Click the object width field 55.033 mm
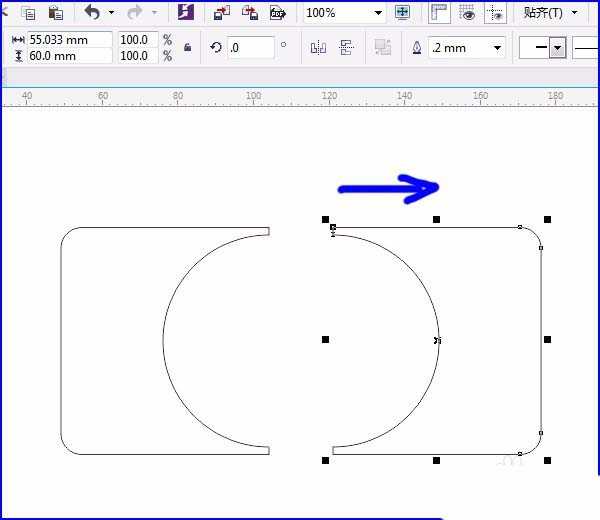The width and height of the screenshot is (600, 520). click(x=70, y=40)
